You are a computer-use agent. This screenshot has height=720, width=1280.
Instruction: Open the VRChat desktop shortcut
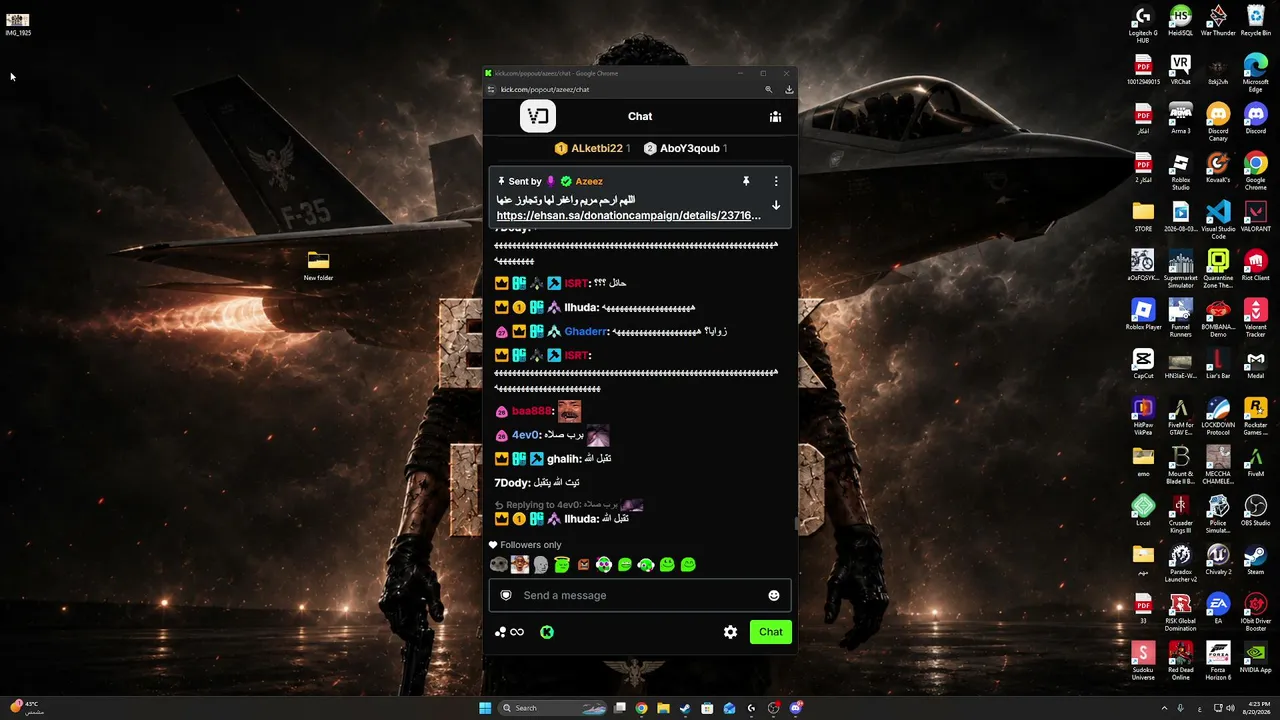[1181, 70]
